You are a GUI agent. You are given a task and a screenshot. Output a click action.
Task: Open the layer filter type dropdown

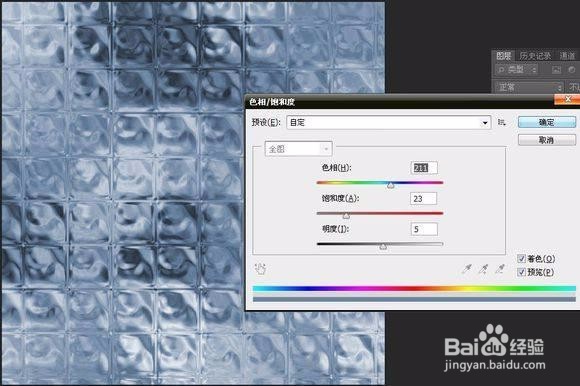tap(516, 70)
